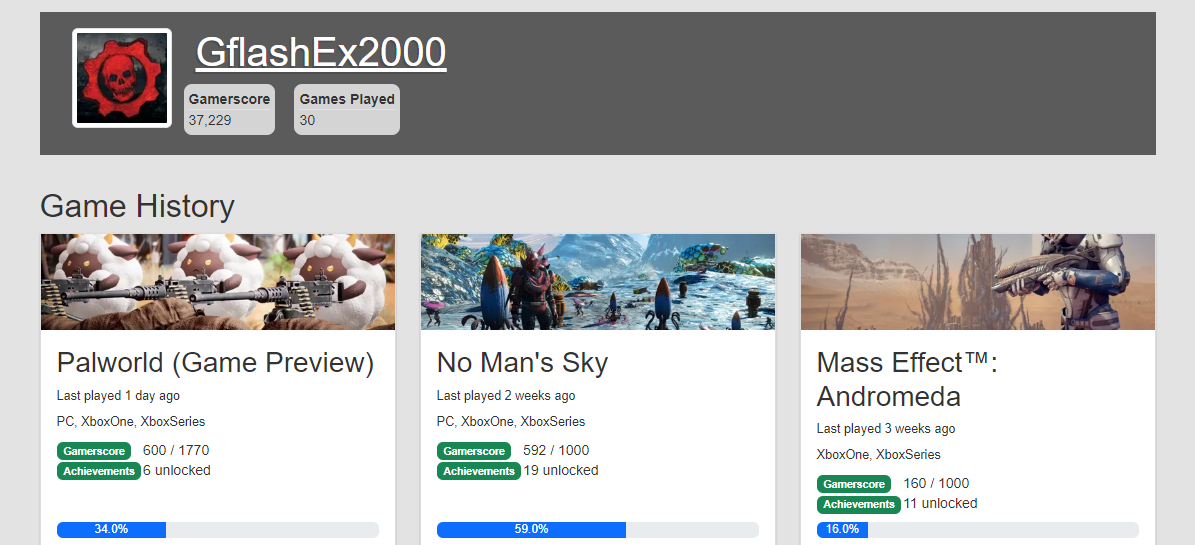This screenshot has width=1195, height=545.
Task: Click the Palworld Gamerscore badge
Action: click(x=94, y=451)
